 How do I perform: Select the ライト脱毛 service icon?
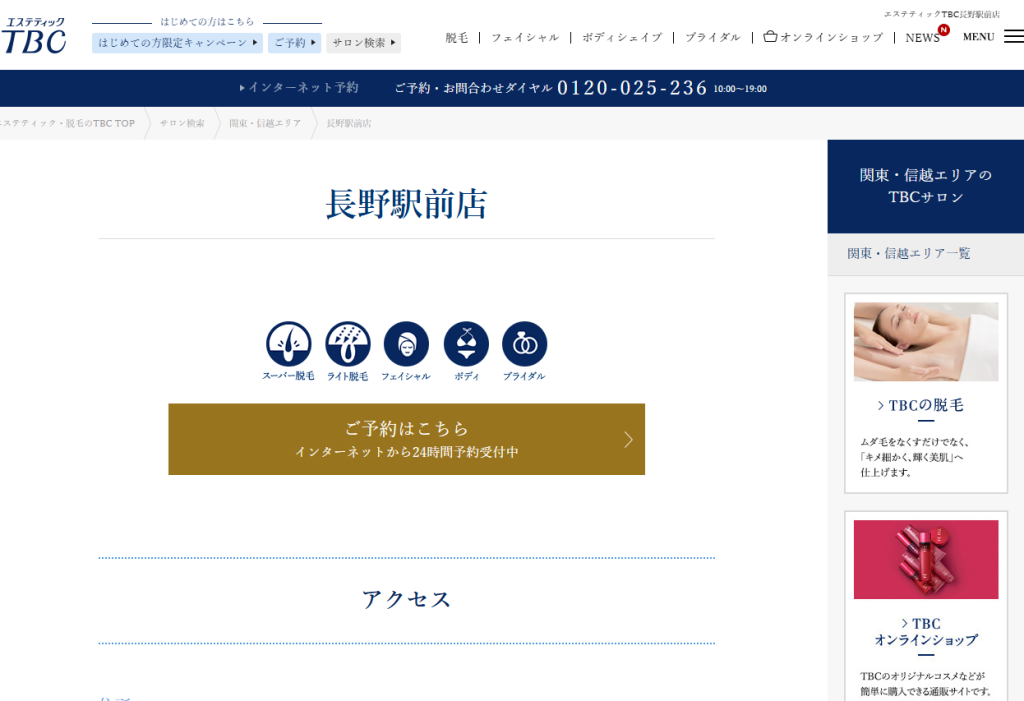click(x=347, y=345)
